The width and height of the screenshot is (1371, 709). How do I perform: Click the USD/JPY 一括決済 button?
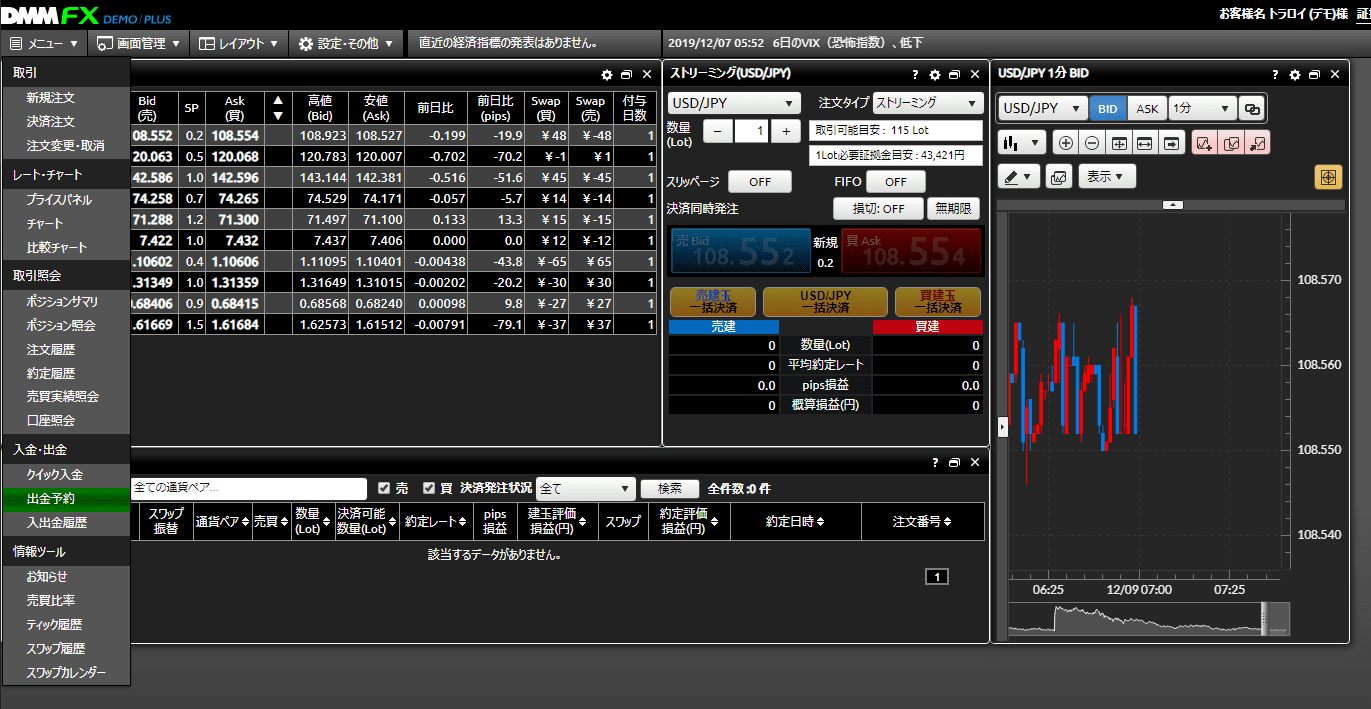[825, 302]
